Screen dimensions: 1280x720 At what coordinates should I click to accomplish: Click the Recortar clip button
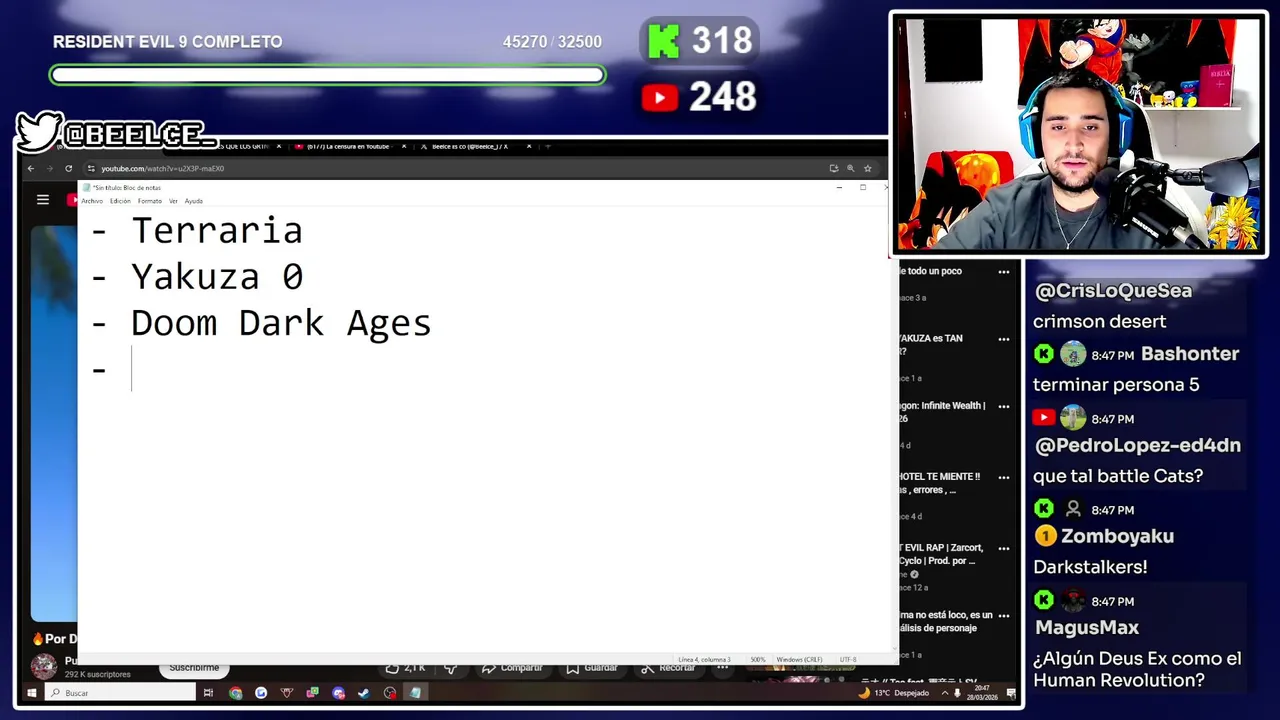tap(669, 668)
